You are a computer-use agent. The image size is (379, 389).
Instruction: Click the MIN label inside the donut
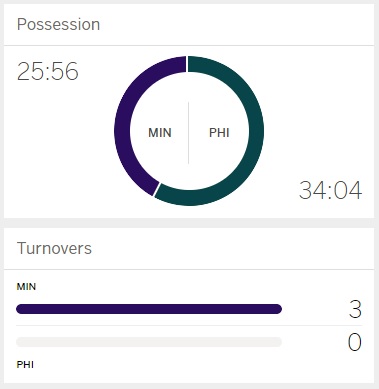[x=160, y=133]
